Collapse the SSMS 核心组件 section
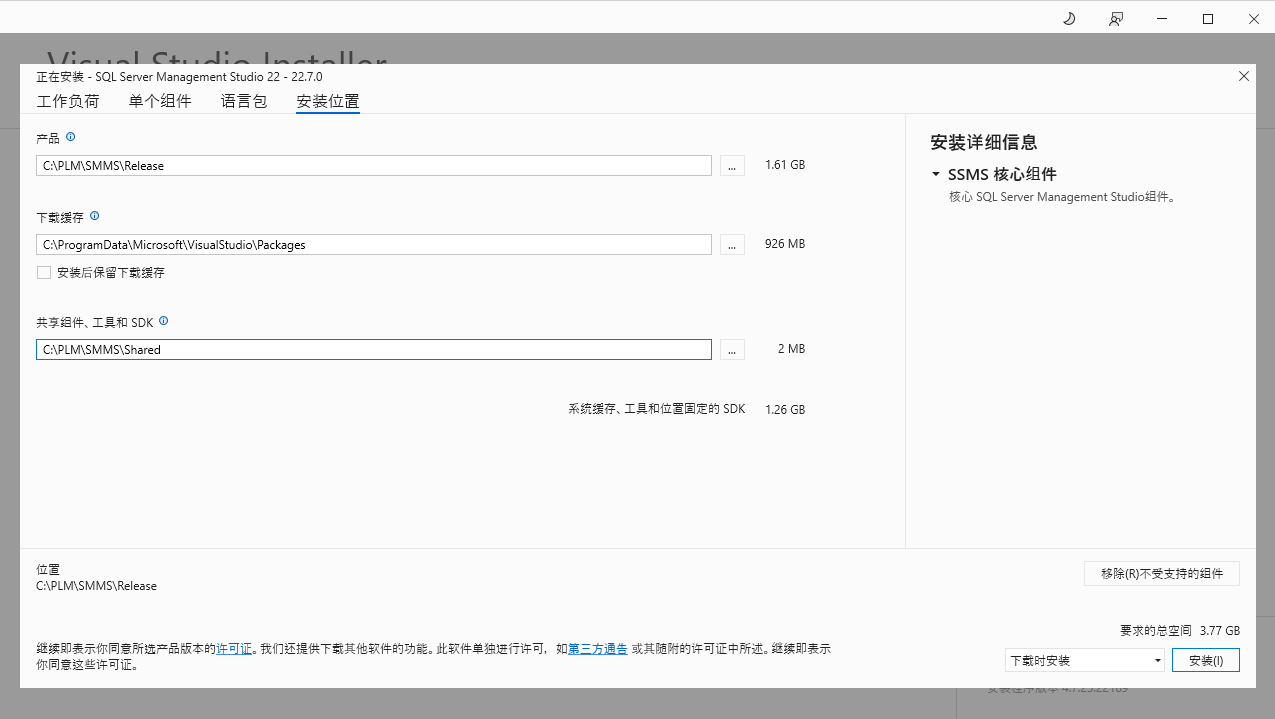This screenshot has height=719, width=1275. pyautogui.click(x=936, y=174)
